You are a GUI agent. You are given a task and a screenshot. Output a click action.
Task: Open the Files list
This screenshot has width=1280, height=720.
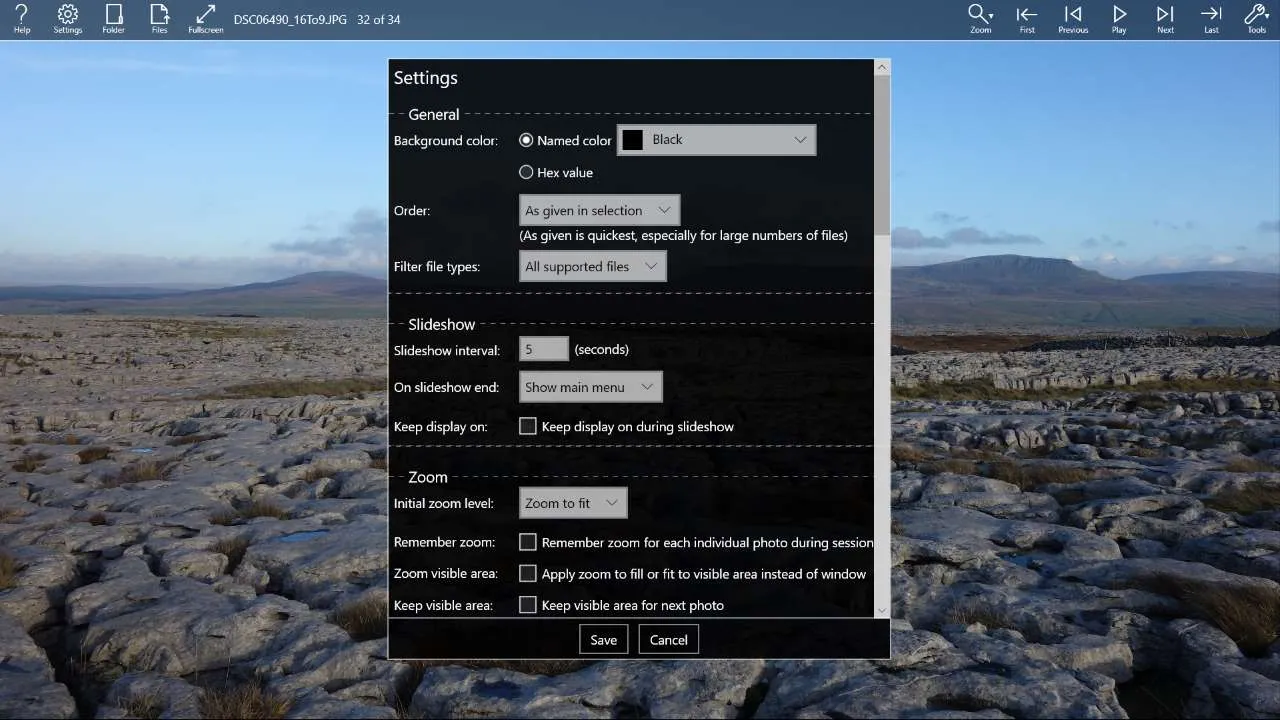coord(159,18)
